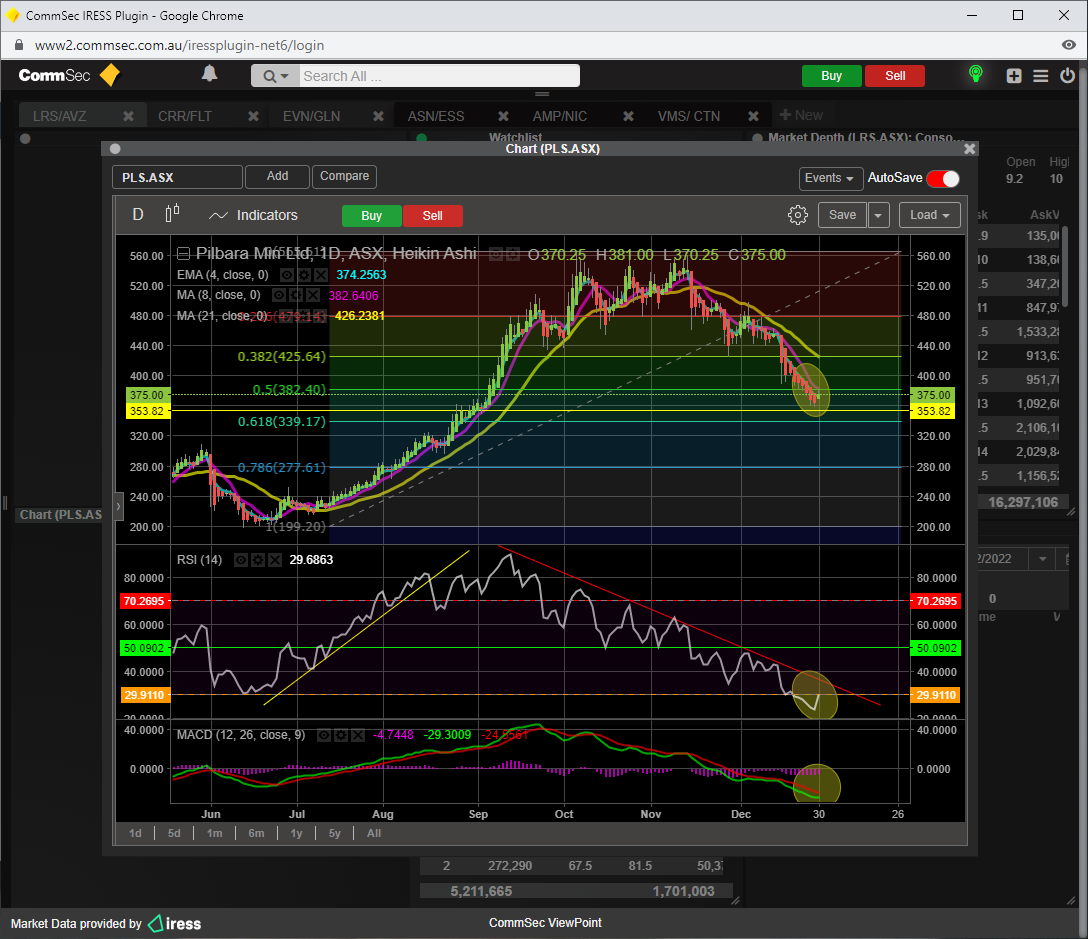Click Buy in the chart toolbar

371,216
